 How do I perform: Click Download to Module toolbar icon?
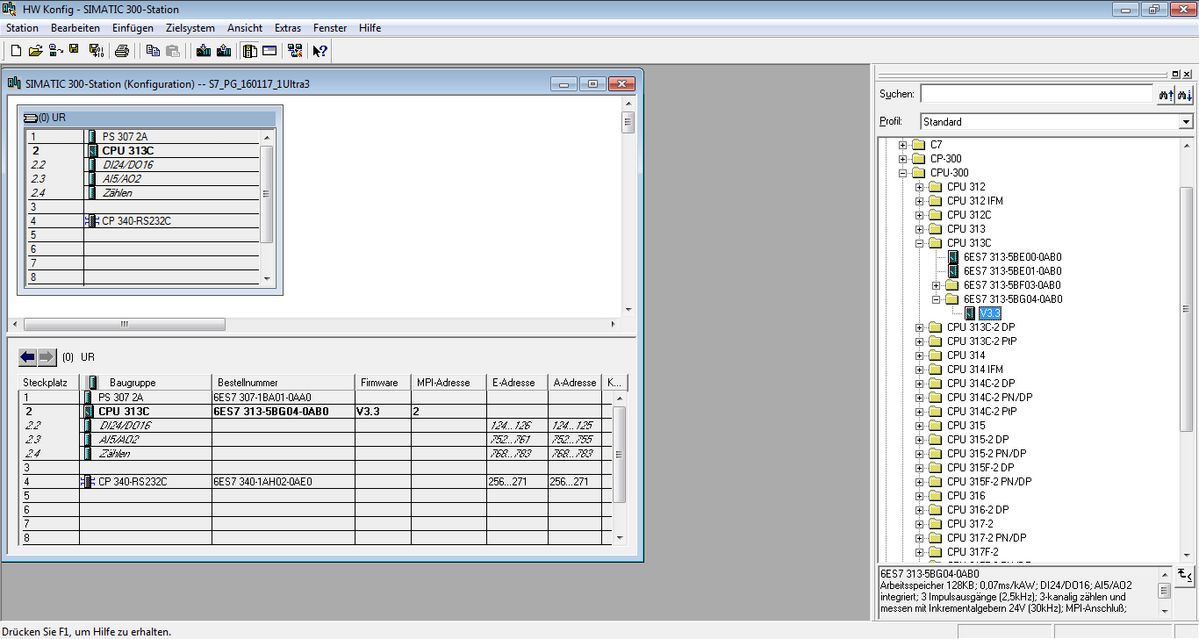(204, 50)
